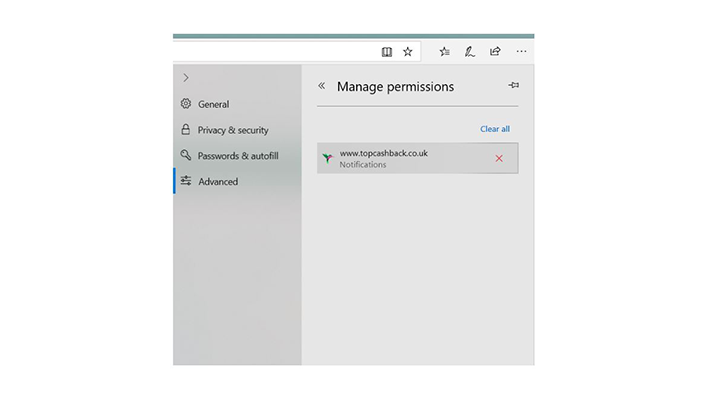Click the General gear icon
The width and height of the screenshot is (708, 400).
pos(186,104)
